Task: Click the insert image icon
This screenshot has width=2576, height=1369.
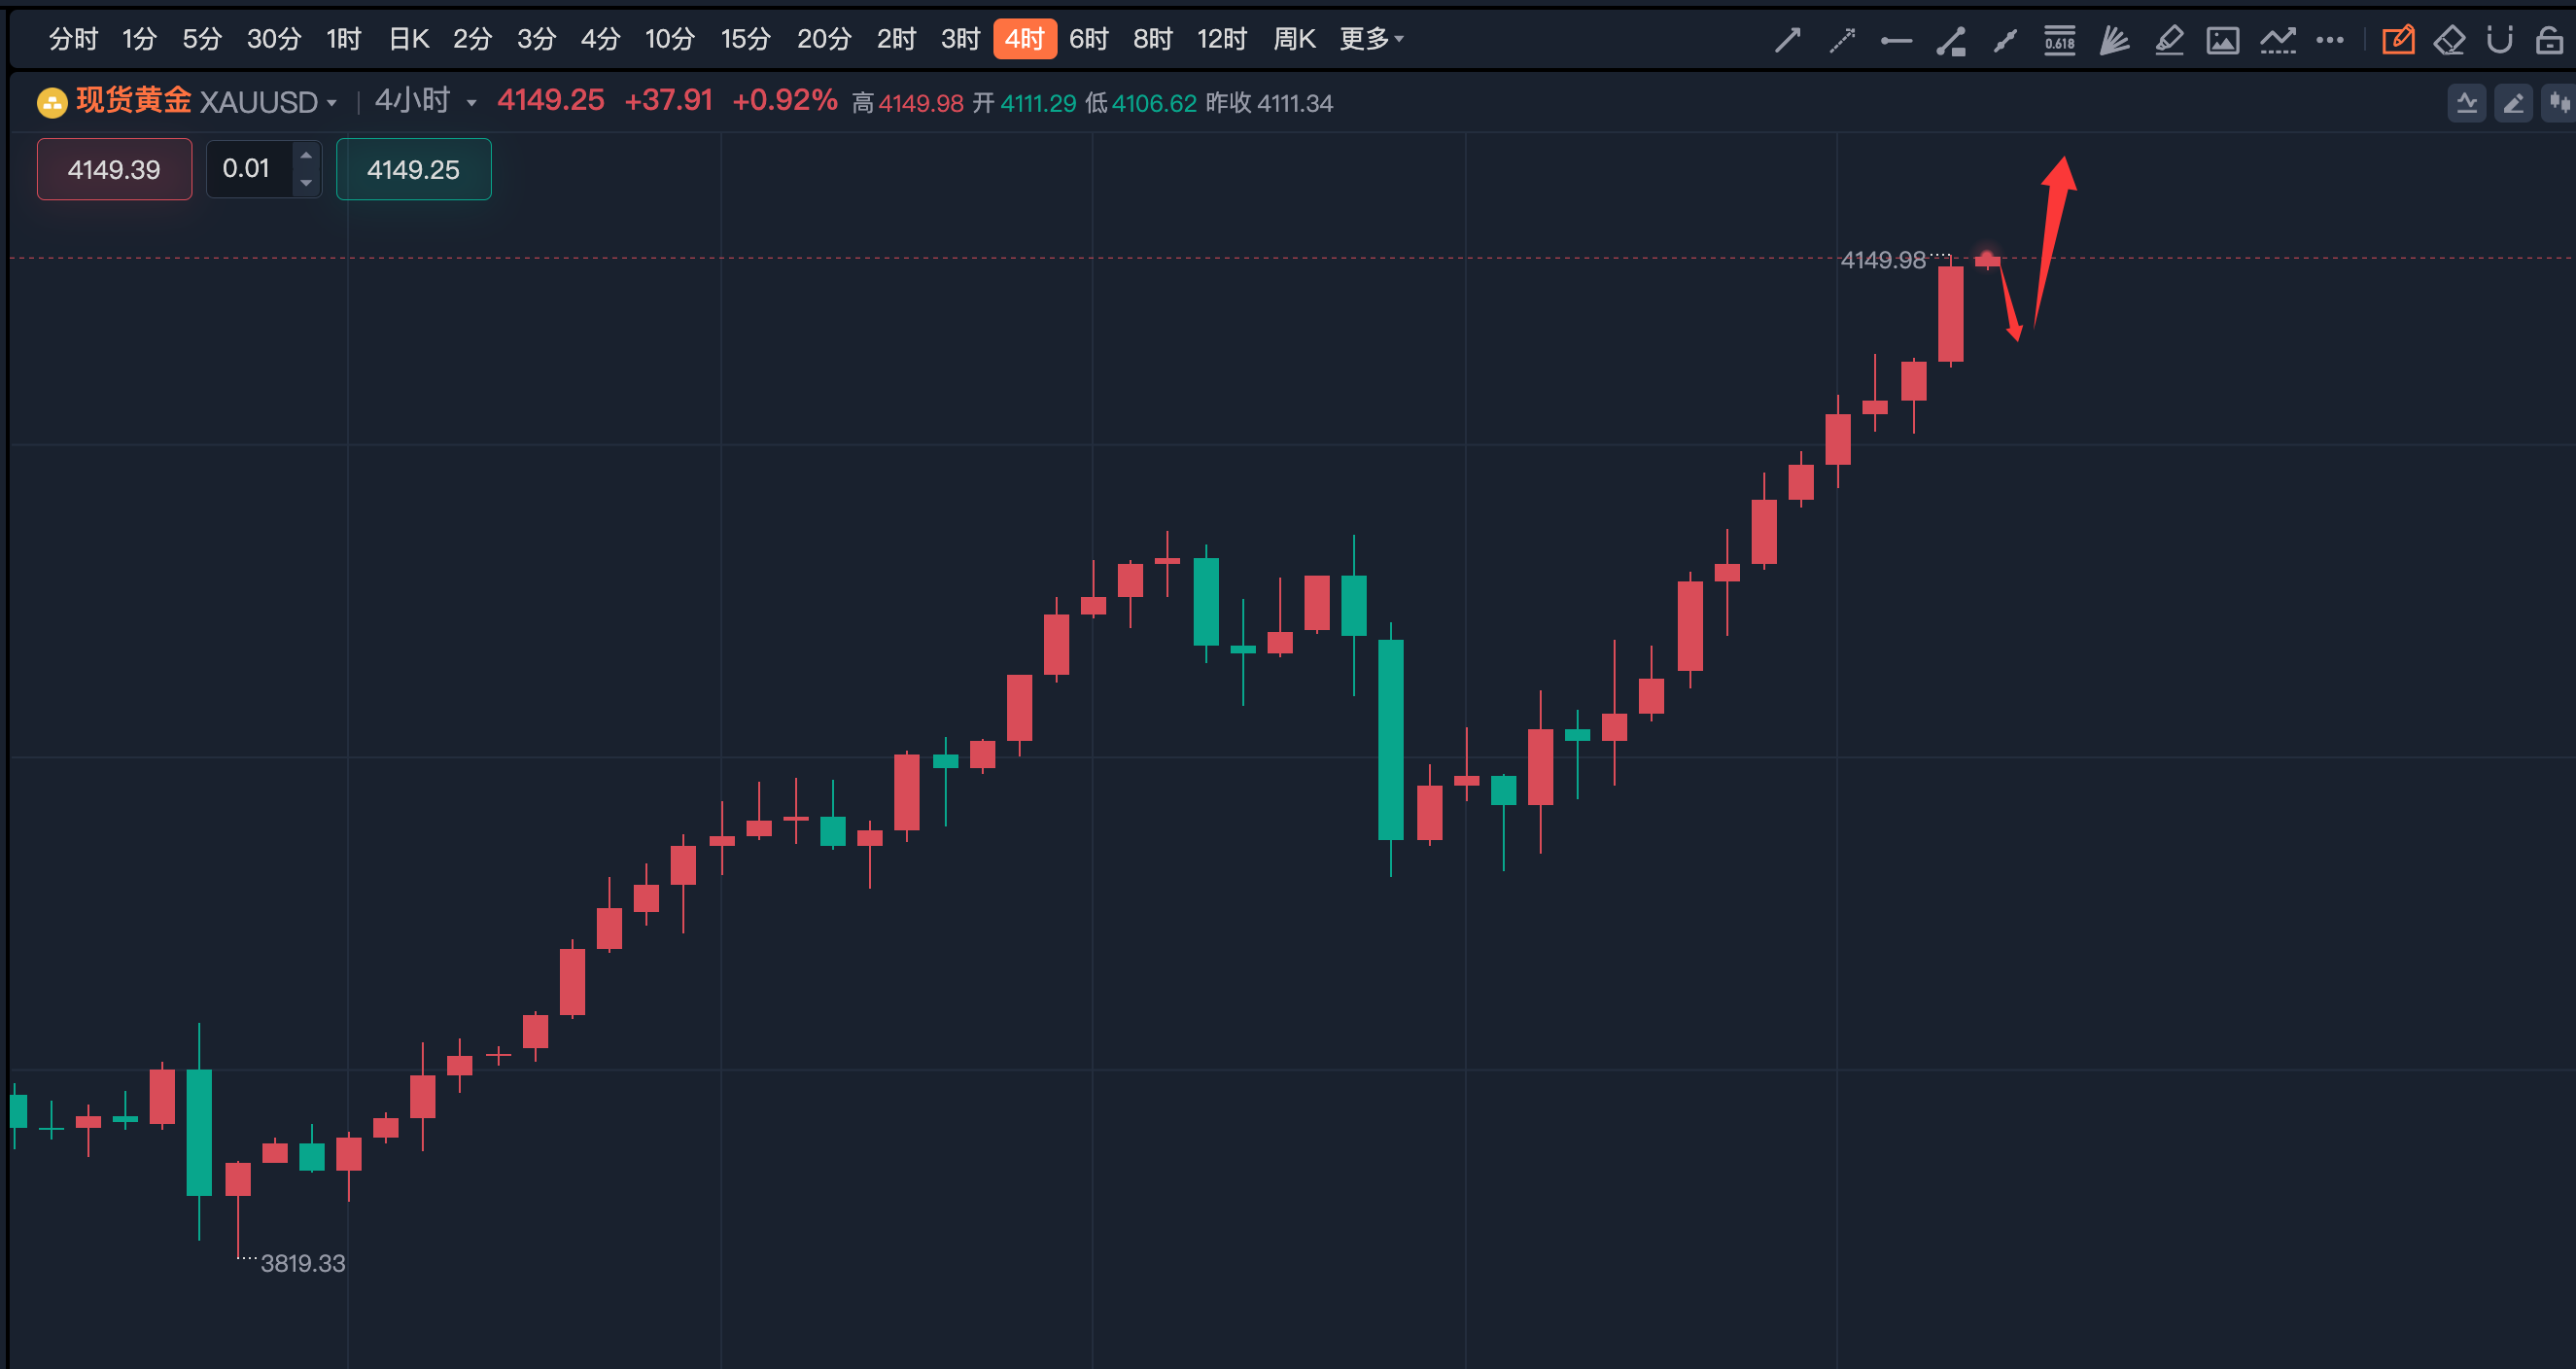Action: pyautogui.click(x=2222, y=40)
